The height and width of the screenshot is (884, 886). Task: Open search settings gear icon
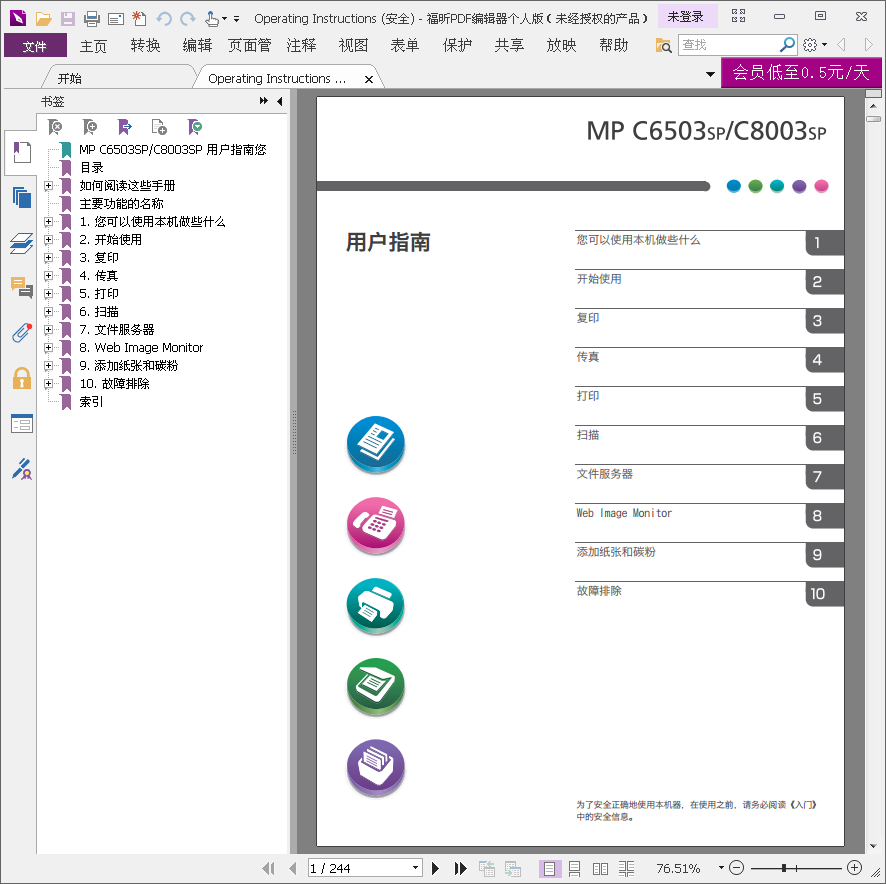click(x=810, y=44)
